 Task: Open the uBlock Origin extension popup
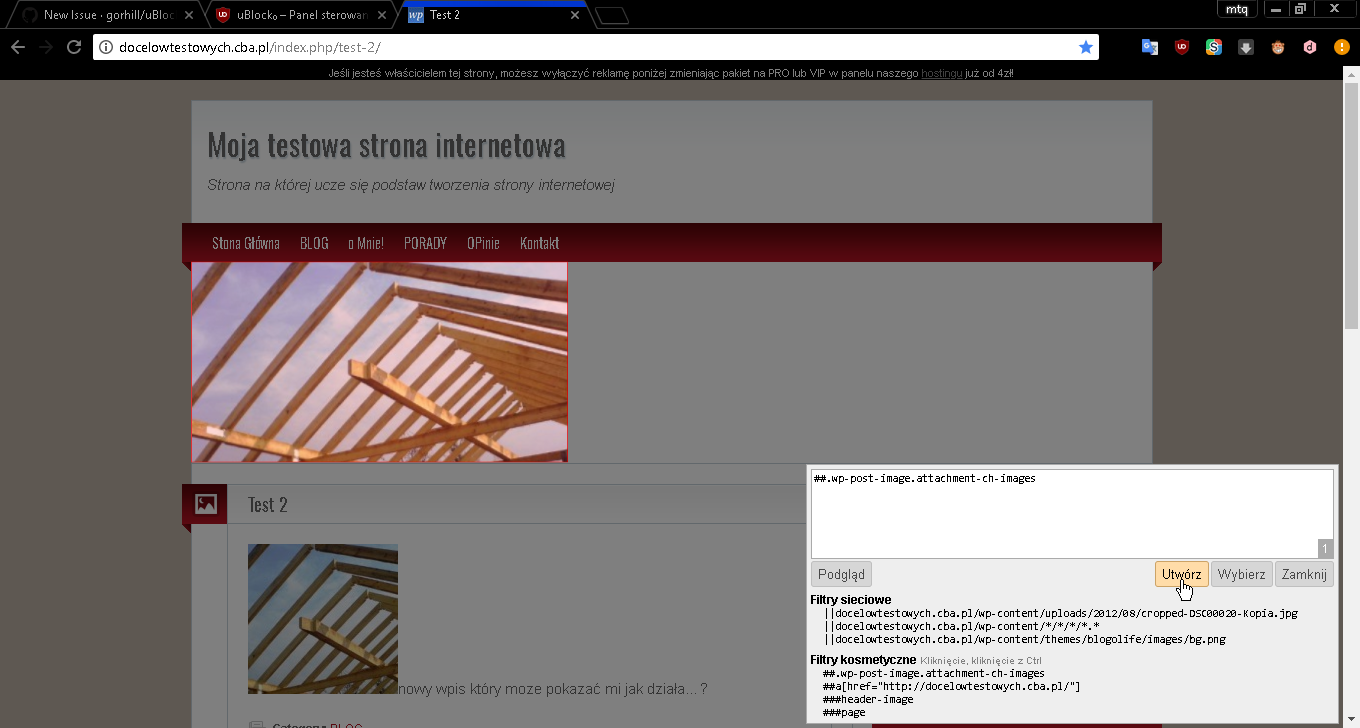click(1182, 47)
